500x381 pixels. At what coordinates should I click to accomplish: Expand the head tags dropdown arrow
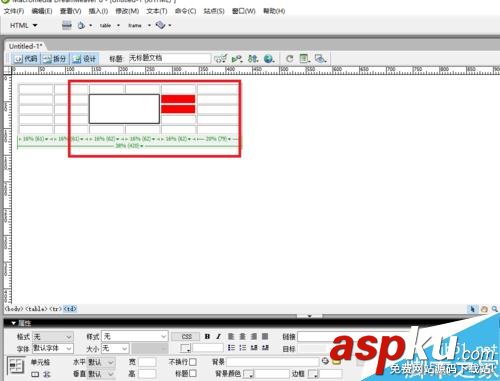(x=91, y=25)
